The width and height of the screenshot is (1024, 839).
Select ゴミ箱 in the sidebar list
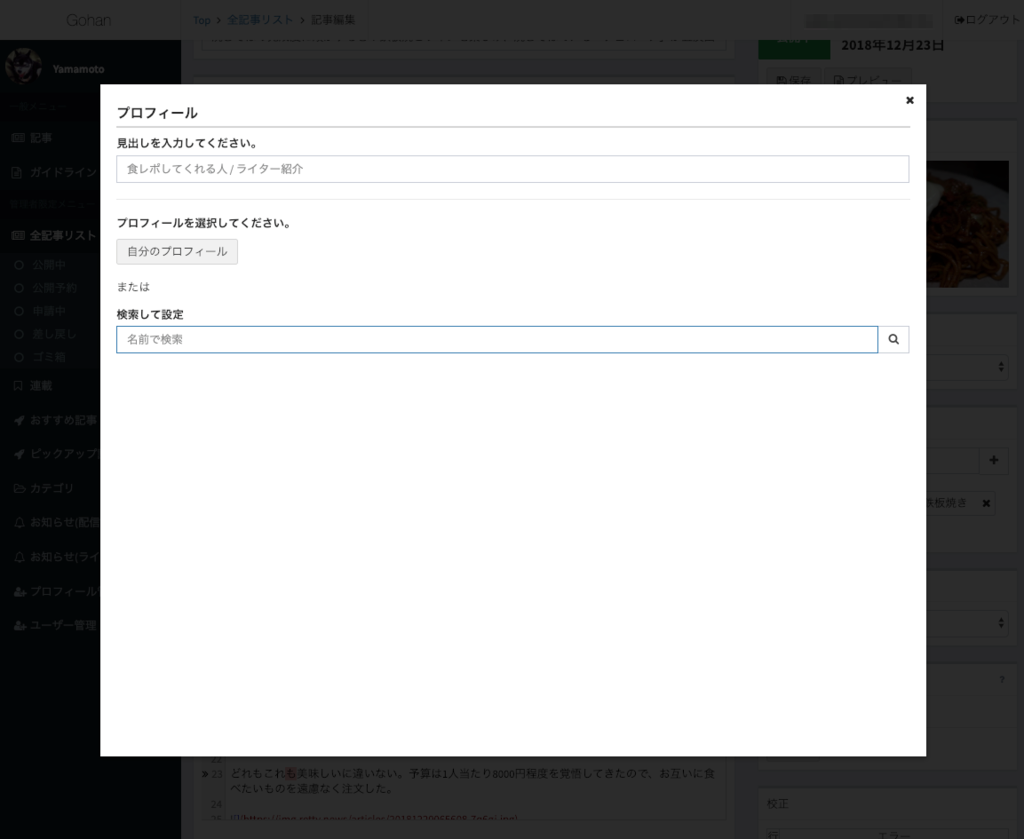pos(49,357)
